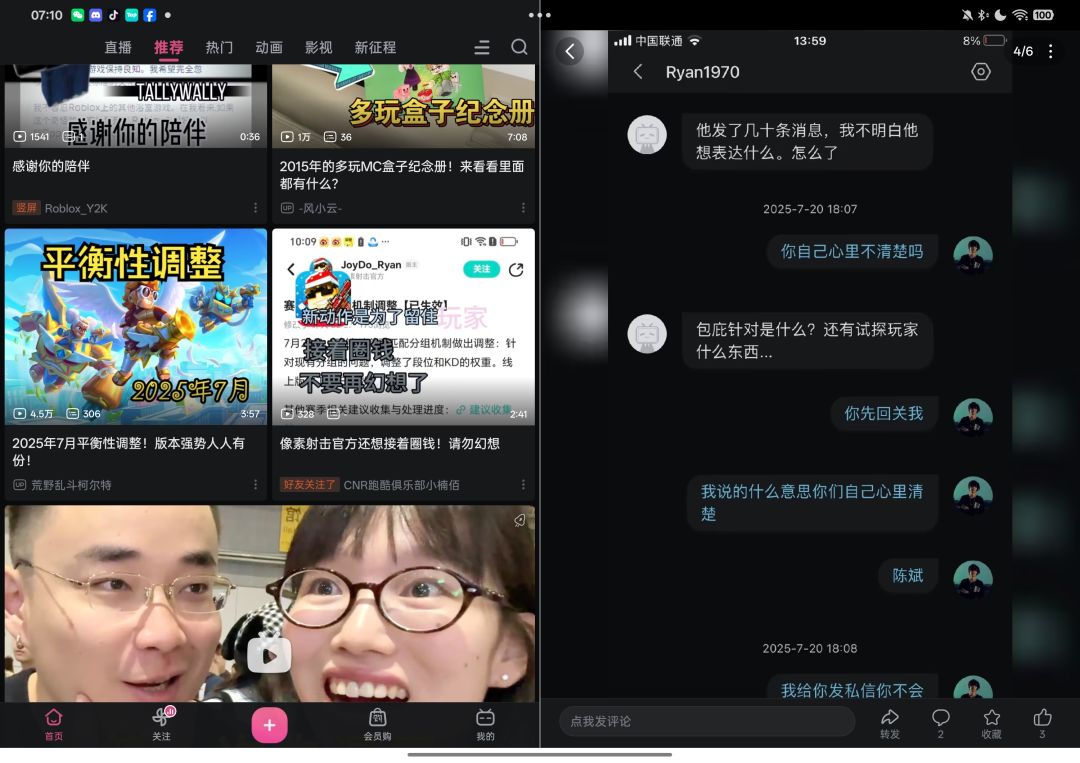Open uploader 荒野乱斗柯尔特
The width and height of the screenshot is (1080, 763).
(x=71, y=485)
